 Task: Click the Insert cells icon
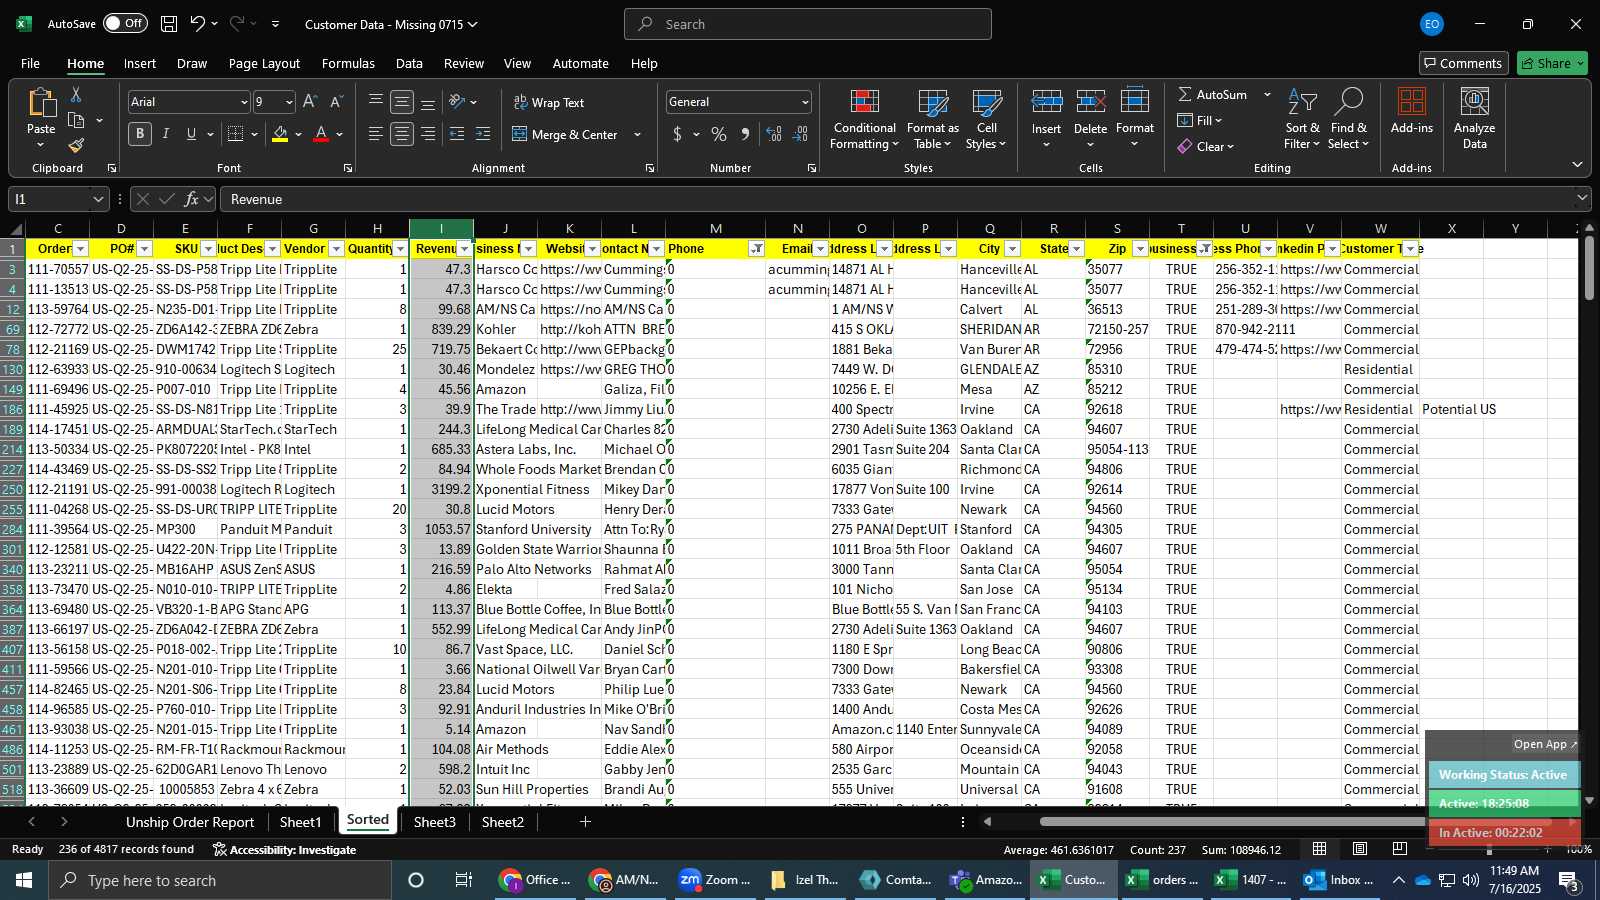[x=1046, y=103]
